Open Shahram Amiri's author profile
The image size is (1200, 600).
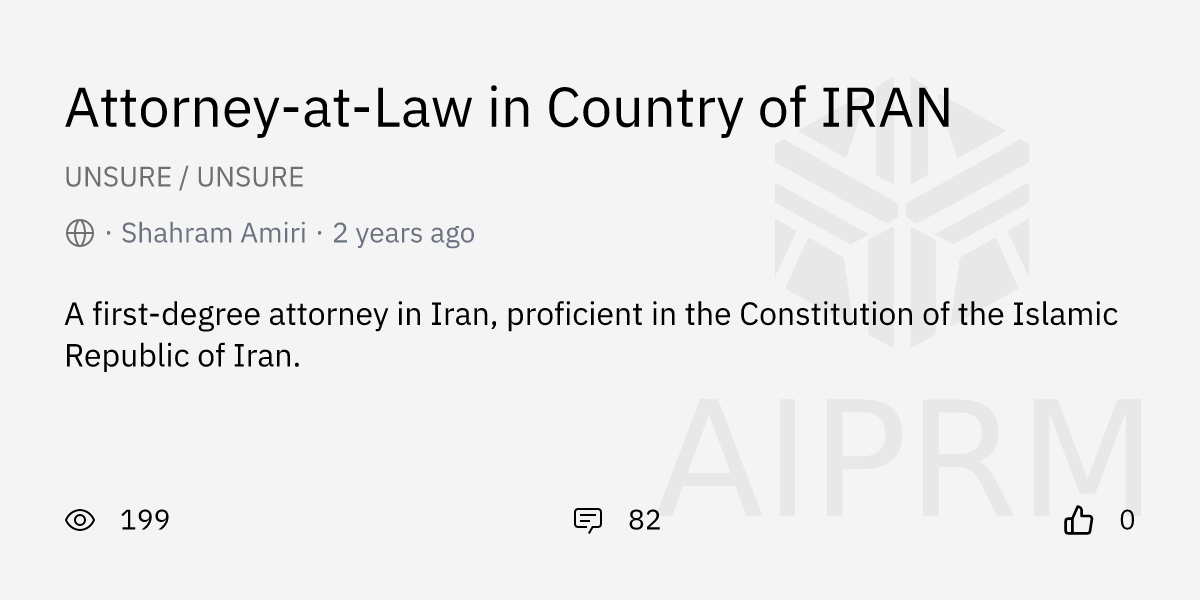coord(213,232)
